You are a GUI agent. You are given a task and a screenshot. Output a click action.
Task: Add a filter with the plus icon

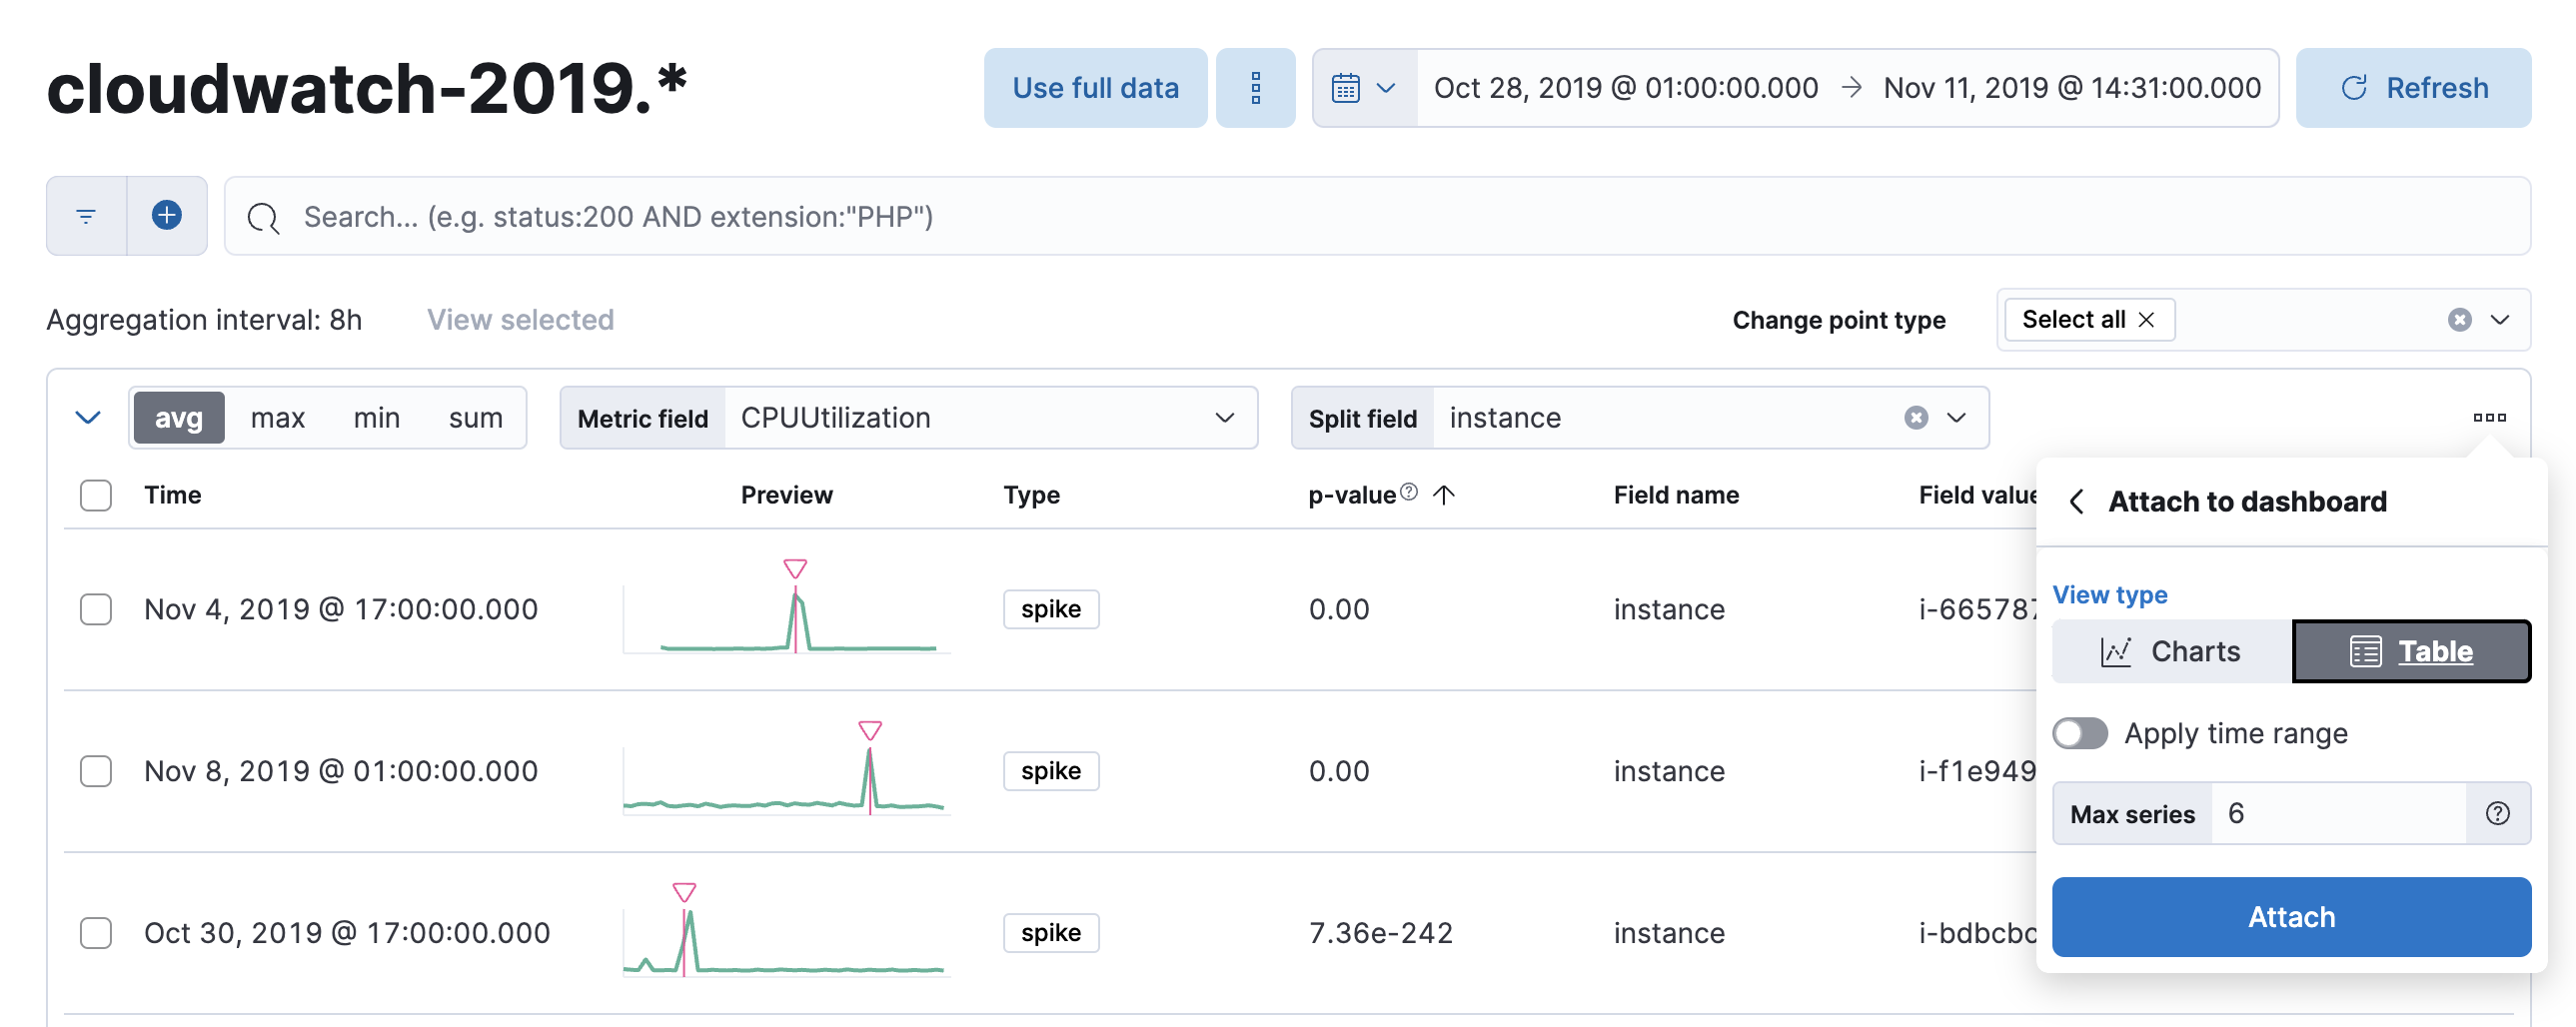point(167,216)
